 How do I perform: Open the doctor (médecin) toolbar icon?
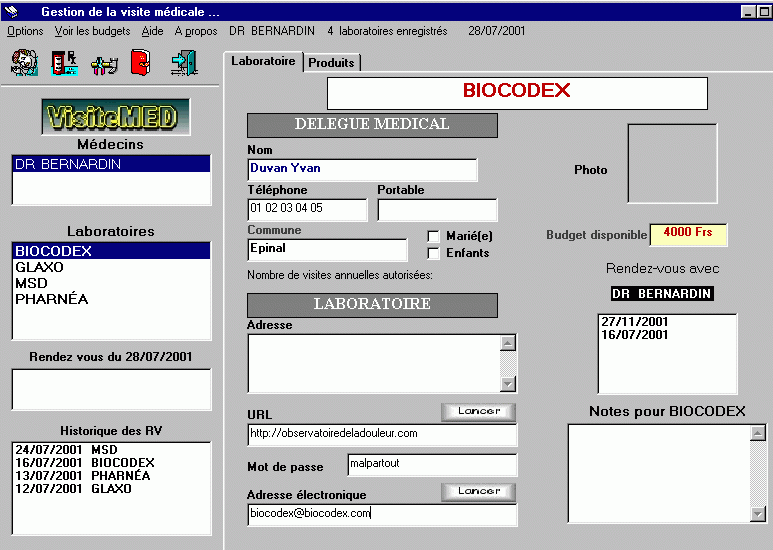tap(25, 63)
